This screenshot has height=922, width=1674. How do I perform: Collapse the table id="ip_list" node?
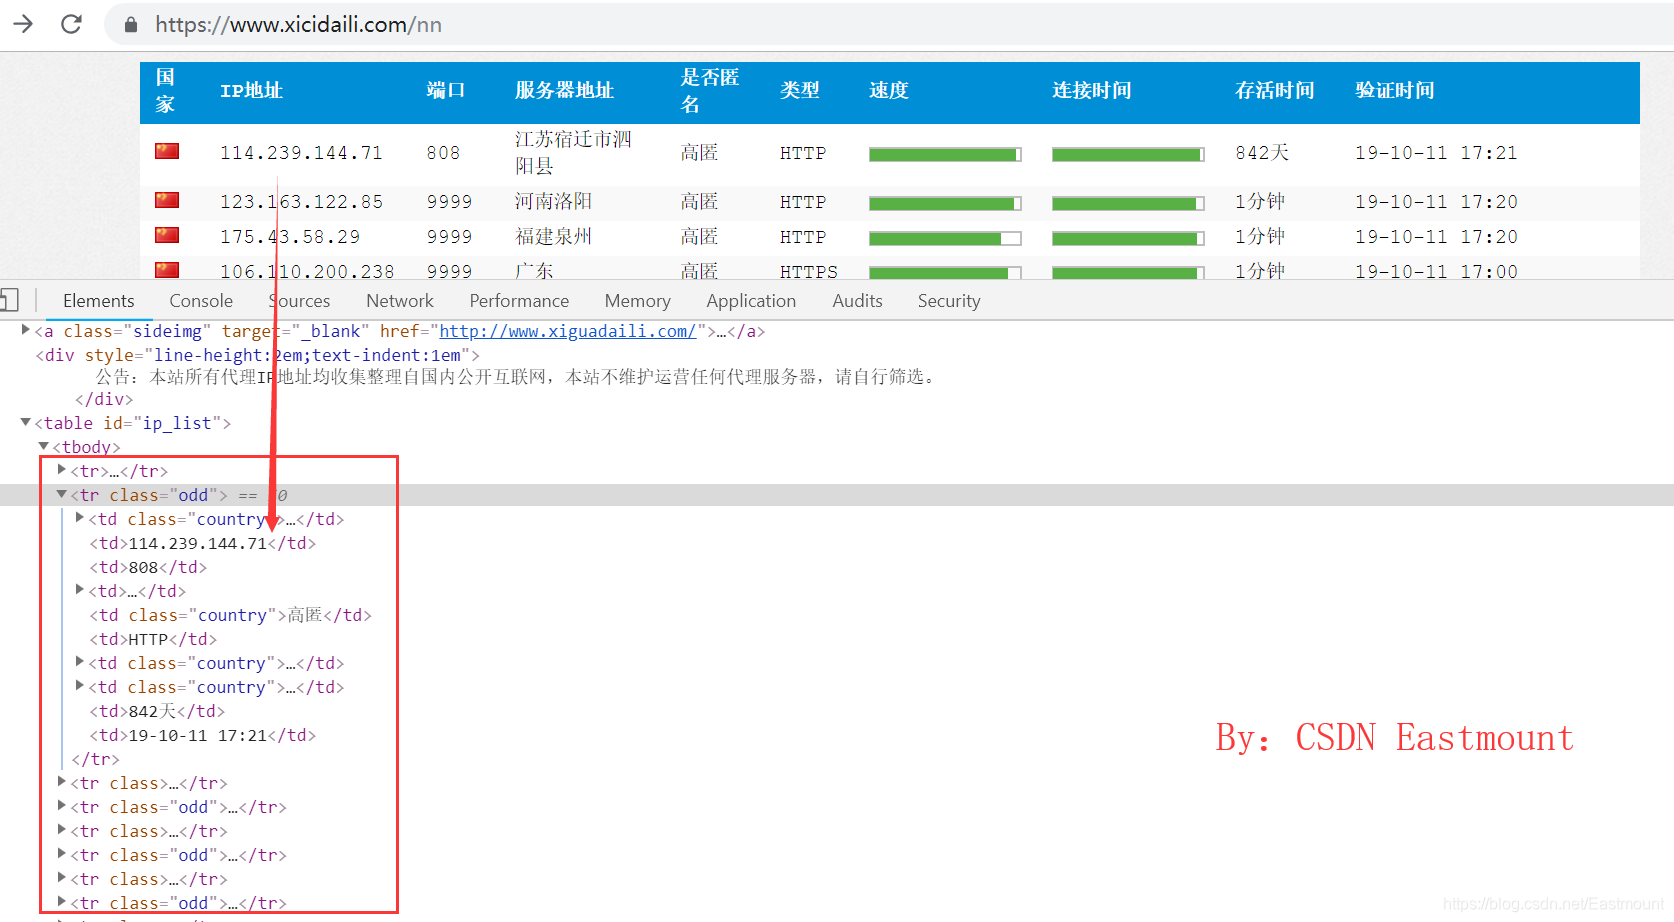click(26, 422)
